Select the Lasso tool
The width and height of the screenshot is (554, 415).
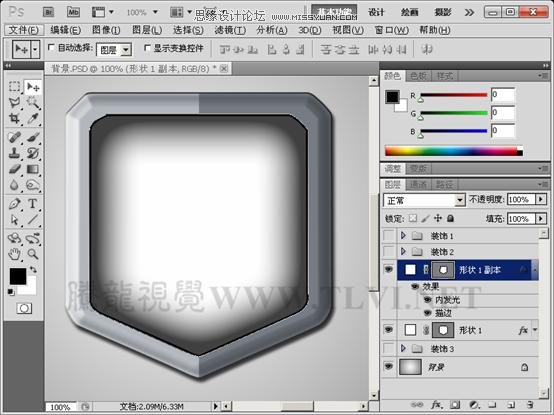pyautogui.click(x=14, y=102)
